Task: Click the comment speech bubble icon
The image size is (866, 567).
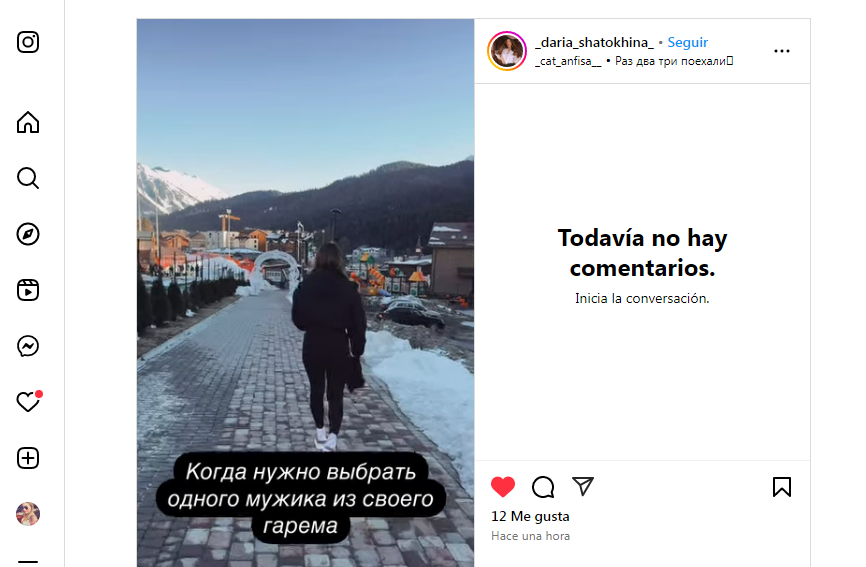Action: click(543, 487)
